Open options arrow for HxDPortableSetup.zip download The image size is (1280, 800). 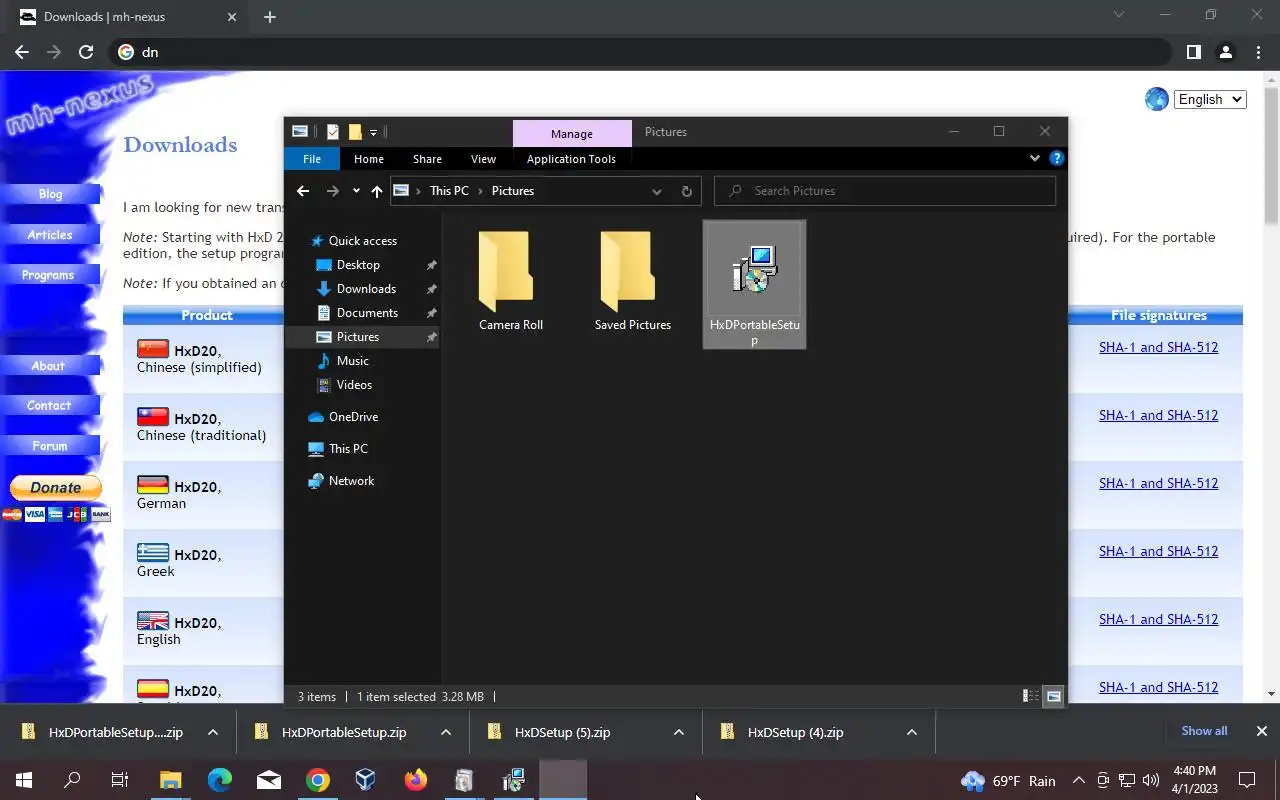coord(446,732)
